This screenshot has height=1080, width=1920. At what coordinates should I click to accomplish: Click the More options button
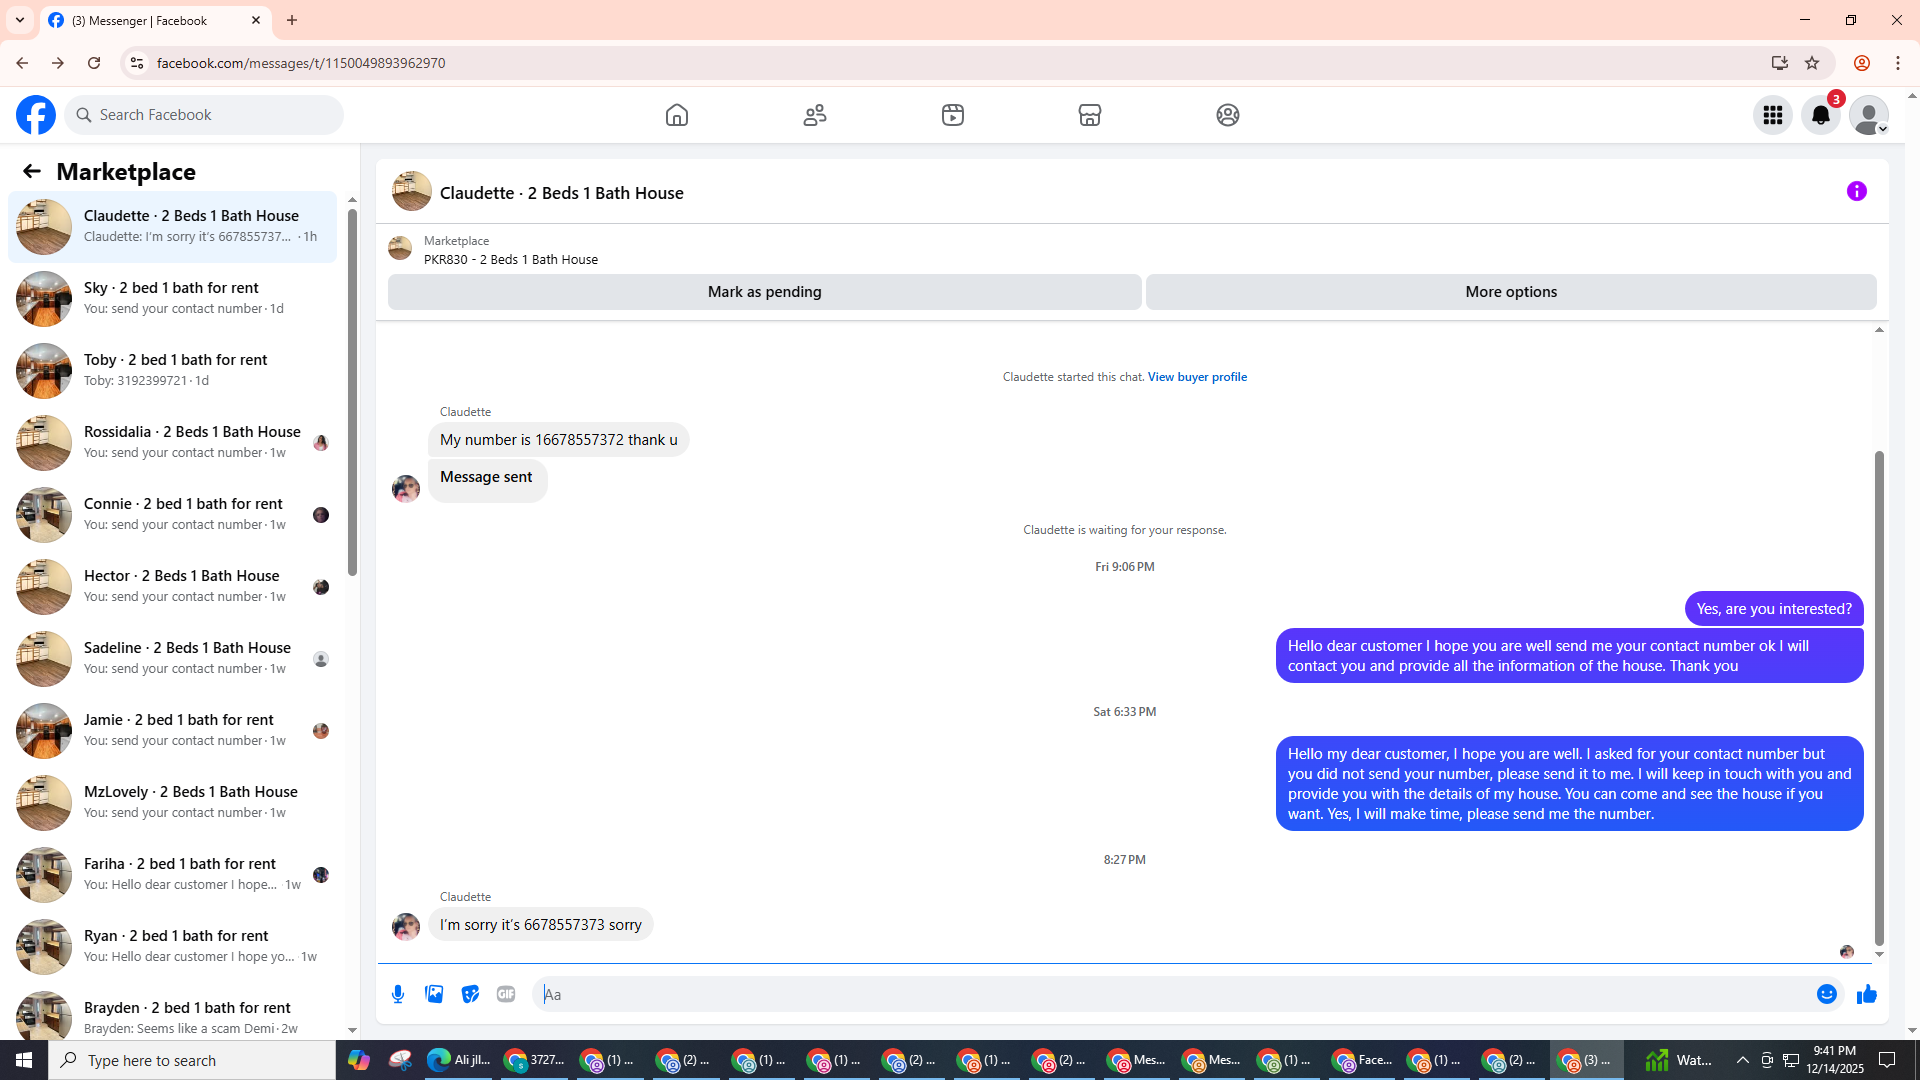(x=1510, y=292)
